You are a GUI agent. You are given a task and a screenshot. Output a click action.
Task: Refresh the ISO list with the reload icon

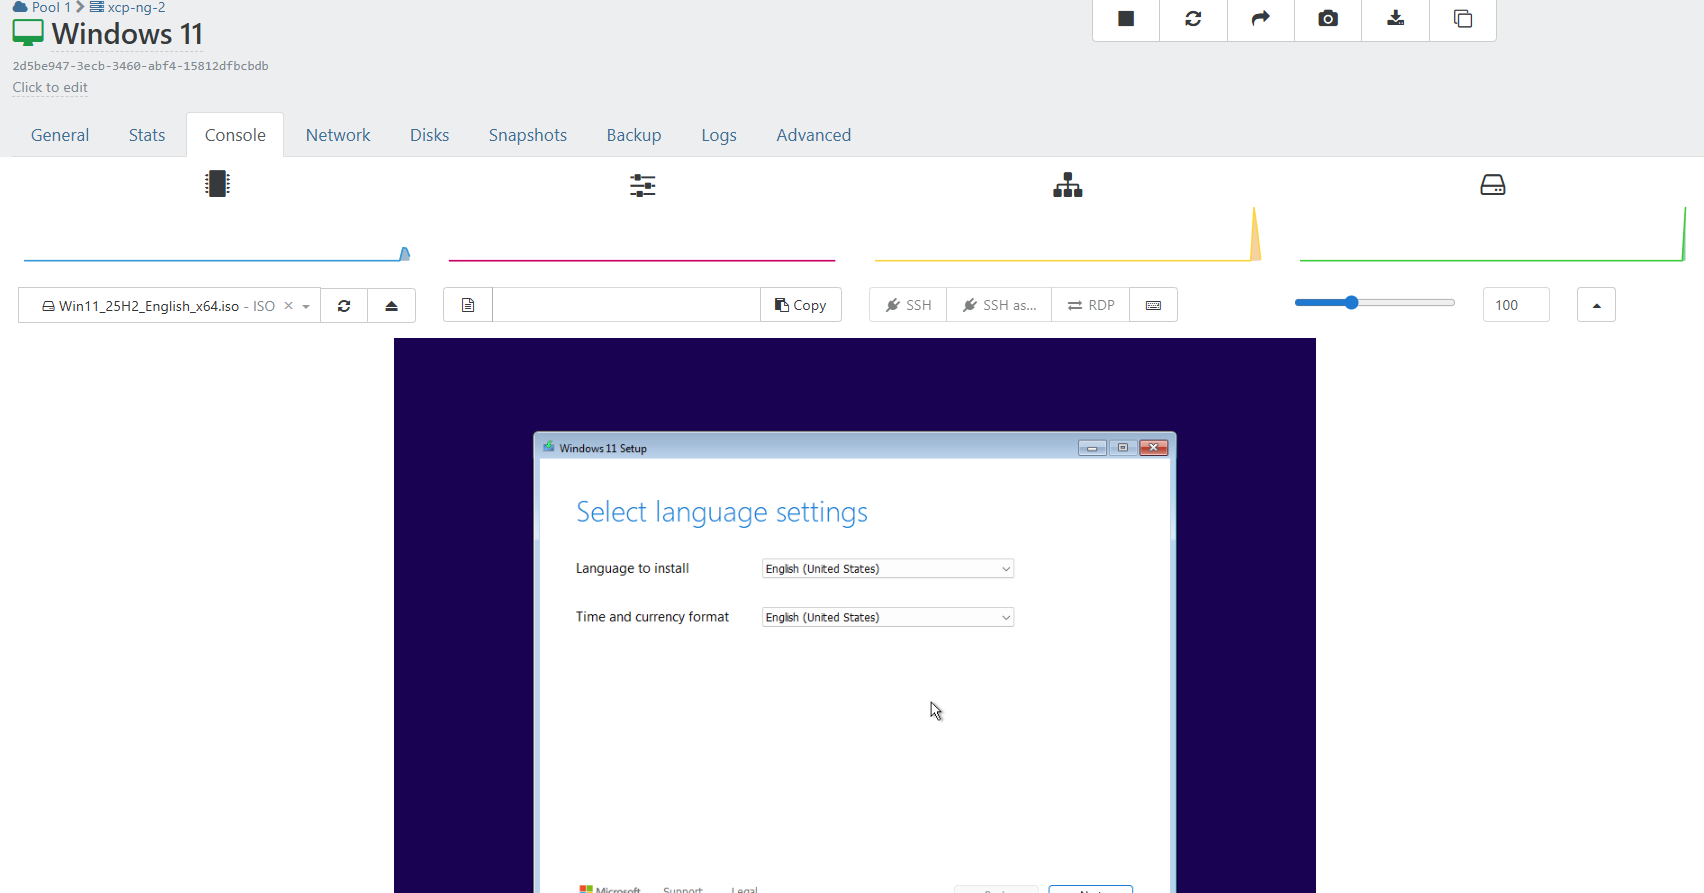point(344,306)
